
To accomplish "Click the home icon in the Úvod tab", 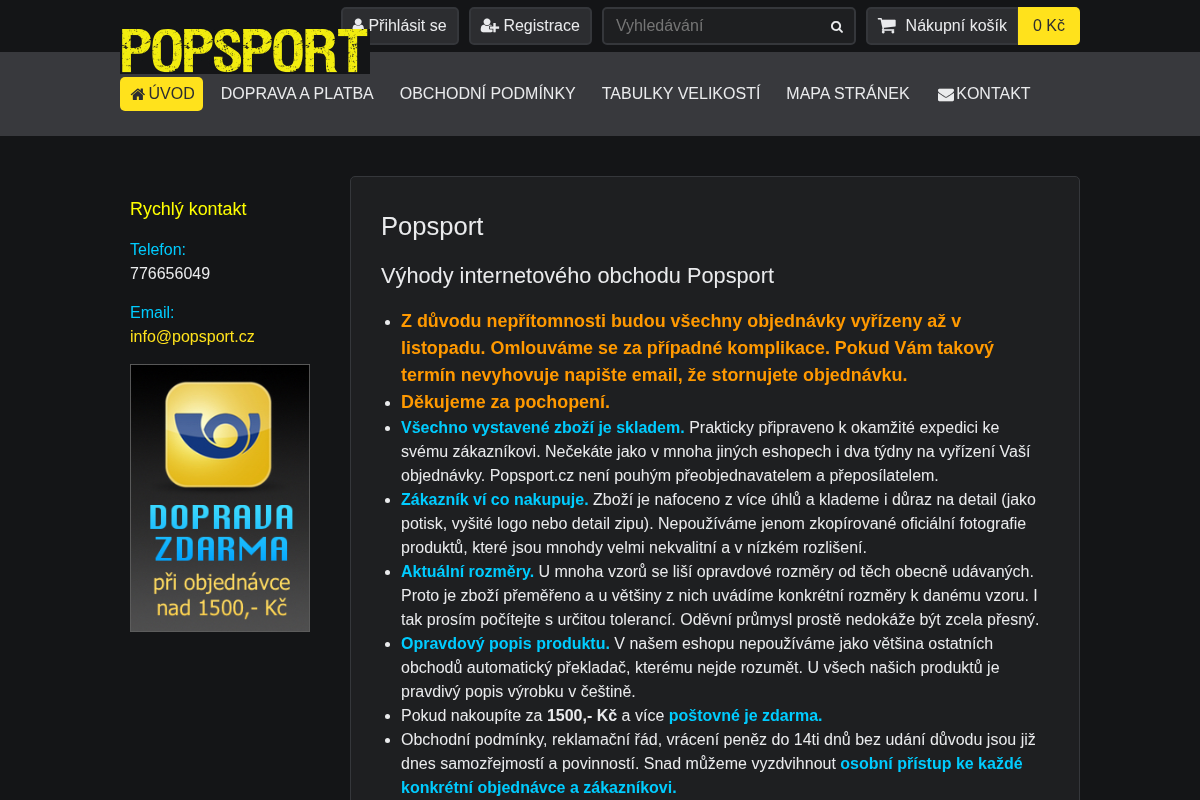I will [x=138, y=94].
